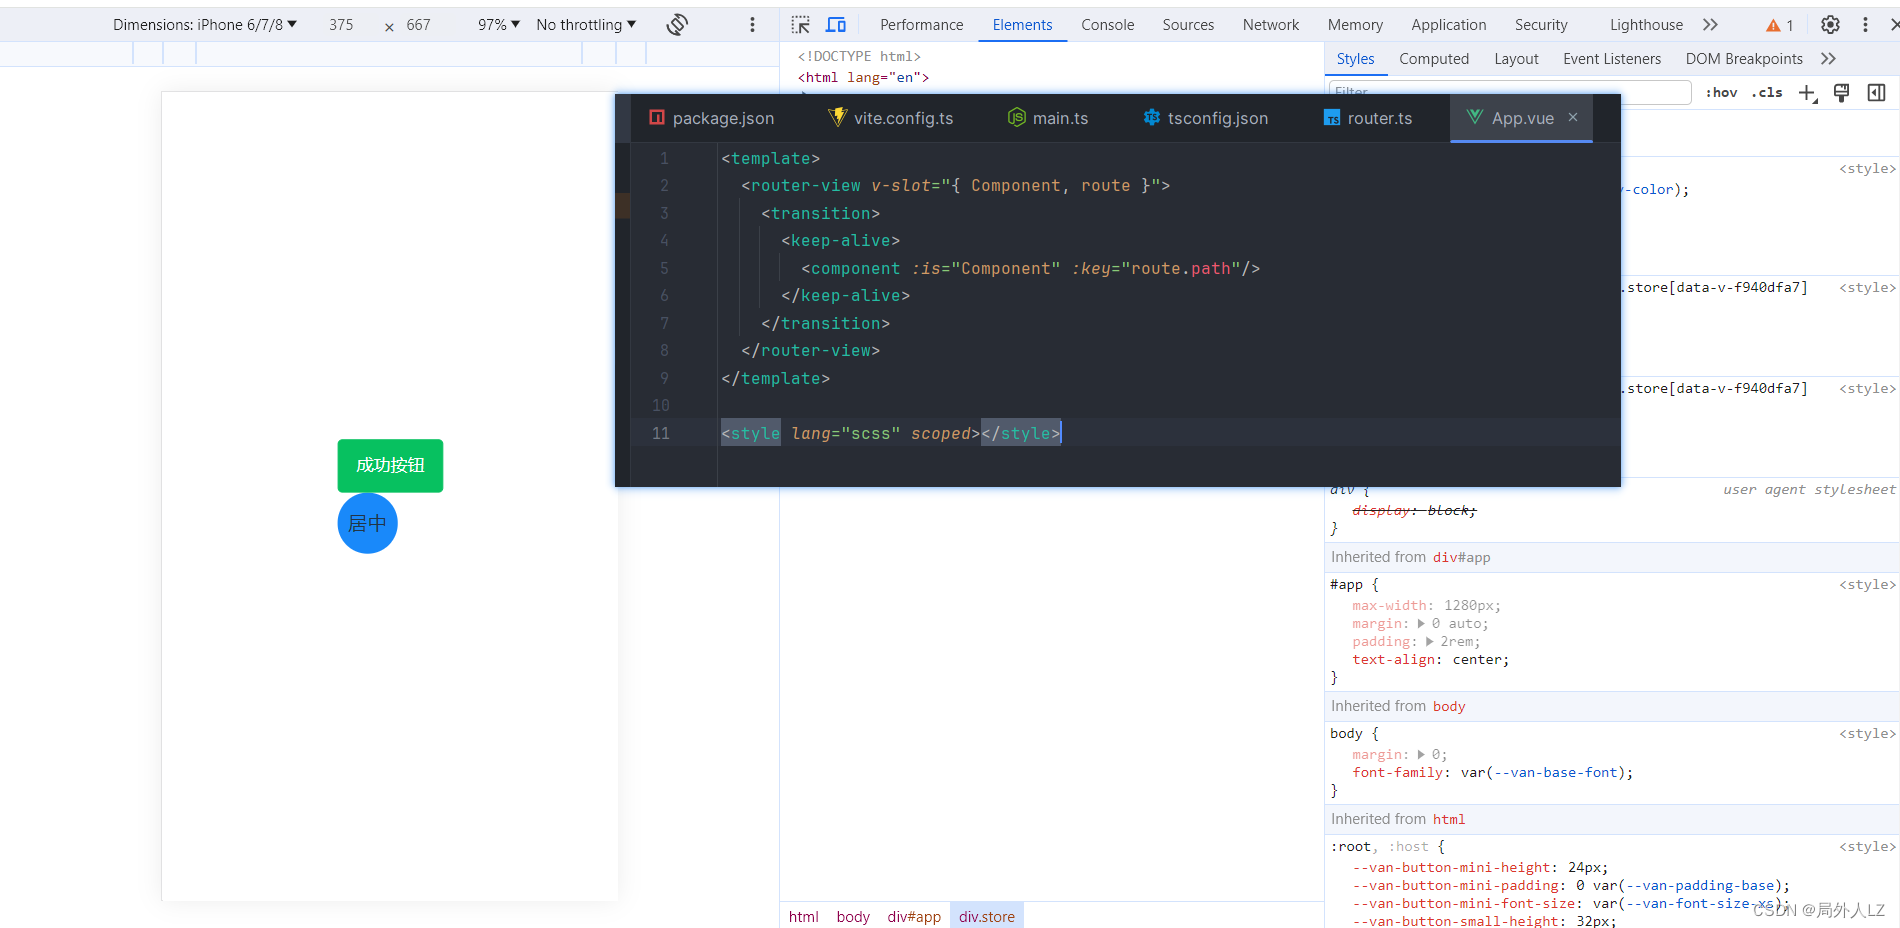Open DevTools settings gear
1900x928 pixels.
(1830, 25)
